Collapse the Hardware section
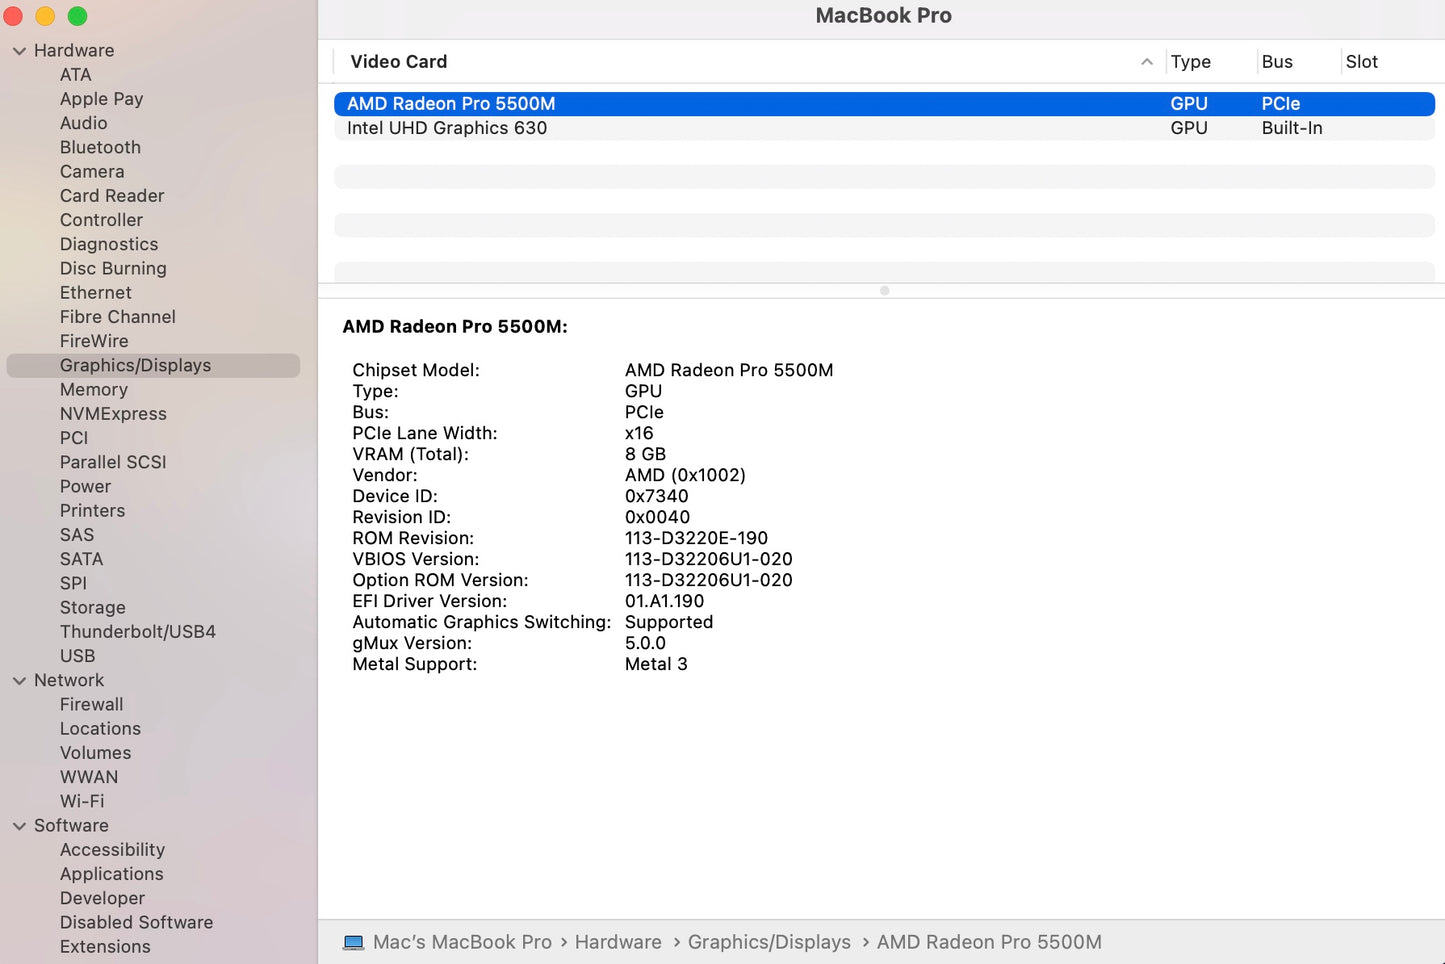Screen dimensions: 1445x964 19,50
